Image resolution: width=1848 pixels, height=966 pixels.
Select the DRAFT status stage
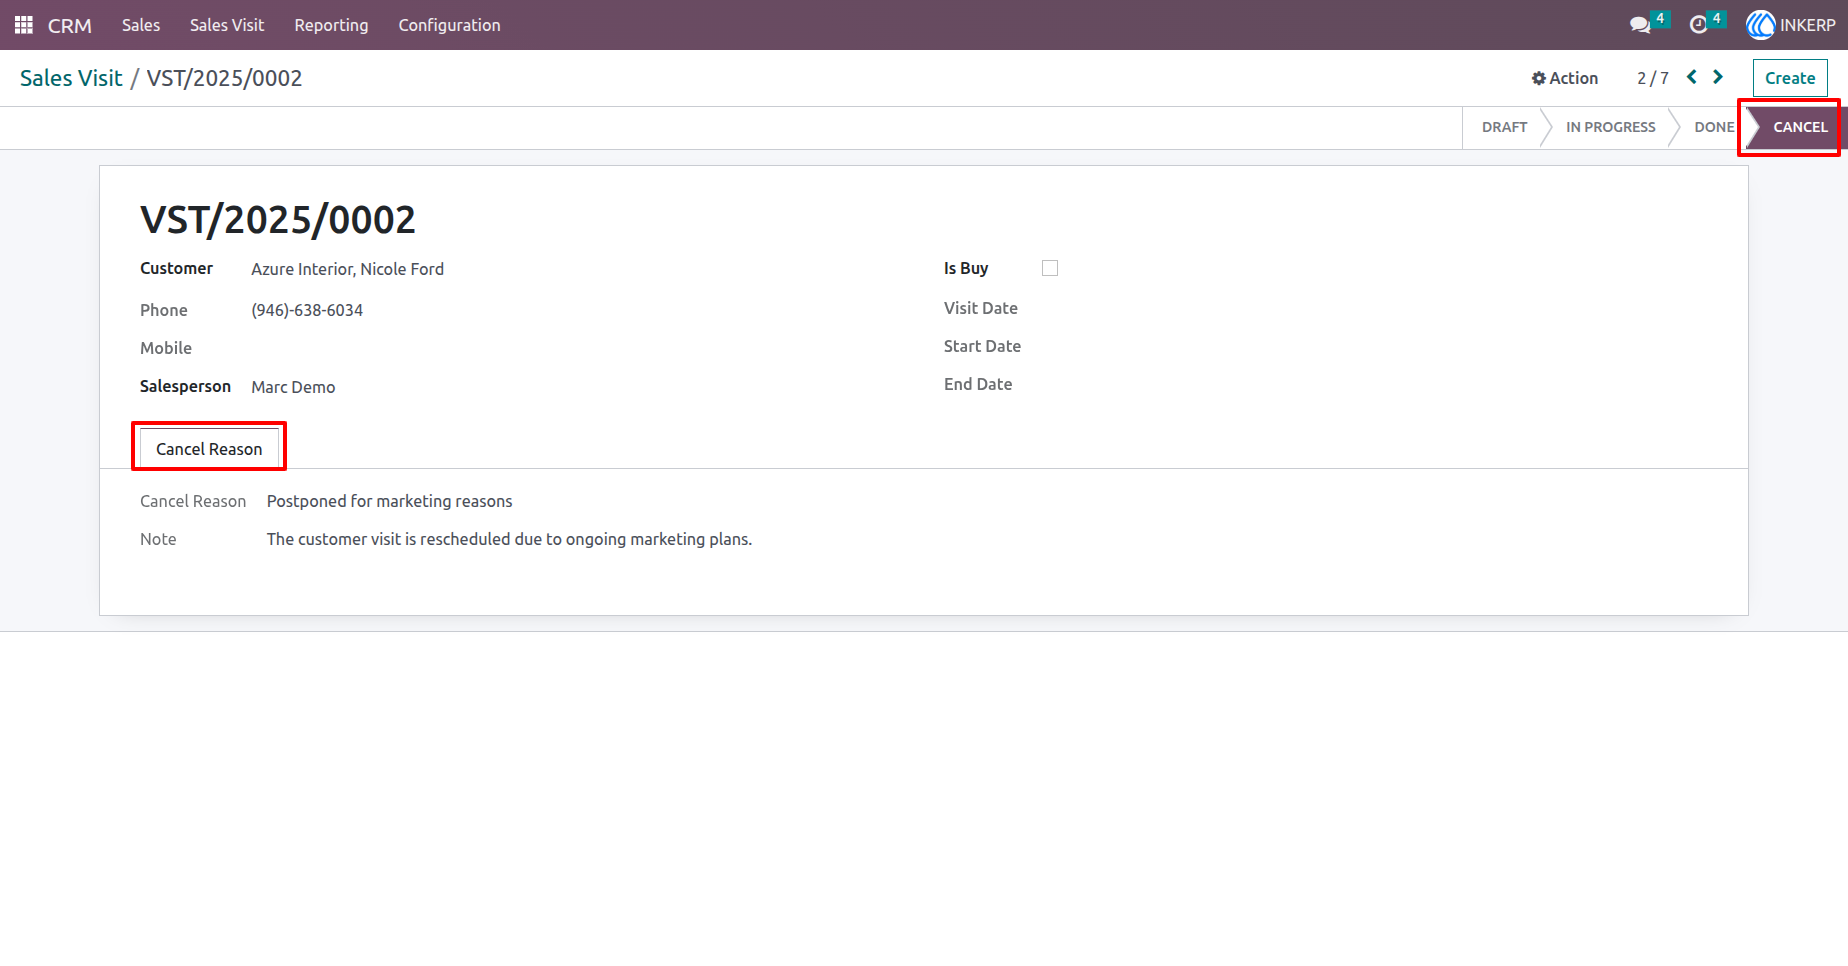tap(1504, 127)
